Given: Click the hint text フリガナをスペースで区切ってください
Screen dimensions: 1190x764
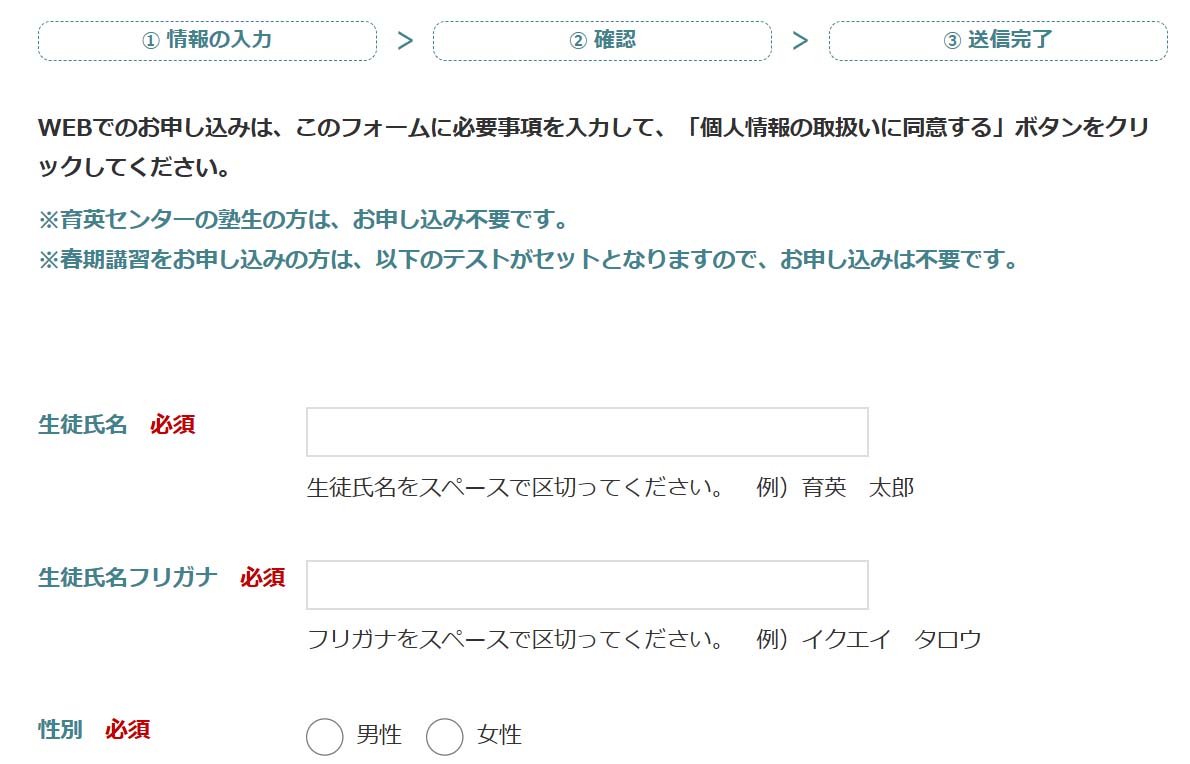Looking at the screenshot, I should tap(516, 639).
